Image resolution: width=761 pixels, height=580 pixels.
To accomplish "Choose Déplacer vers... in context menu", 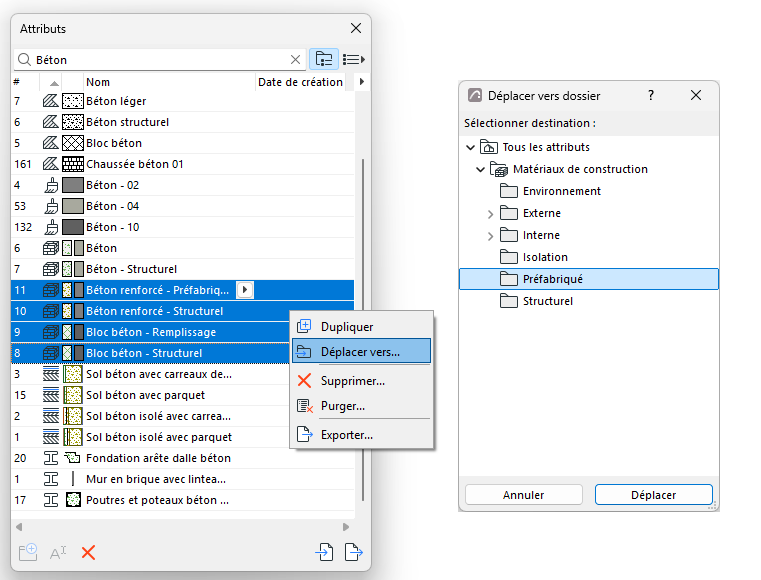I will (362, 351).
